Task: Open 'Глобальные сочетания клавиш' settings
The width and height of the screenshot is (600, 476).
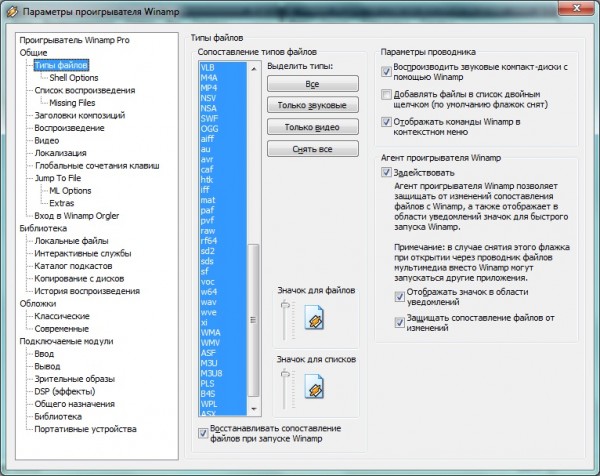Action: pos(97,166)
